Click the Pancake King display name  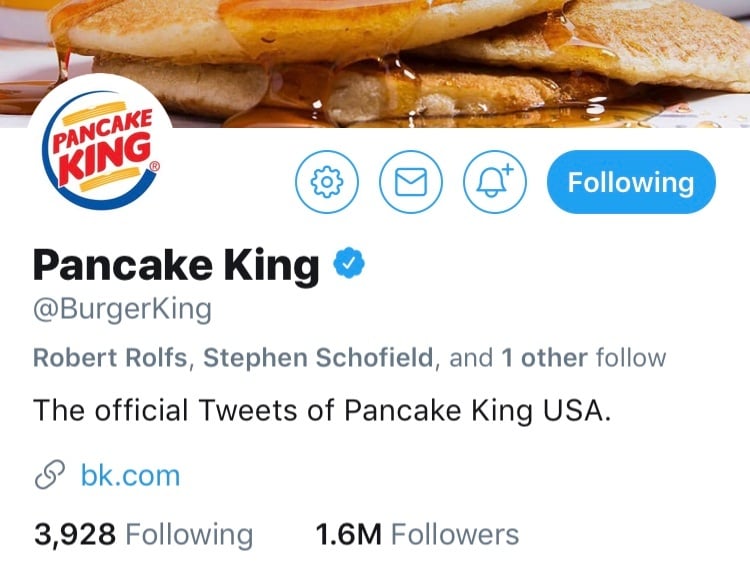tap(176, 265)
